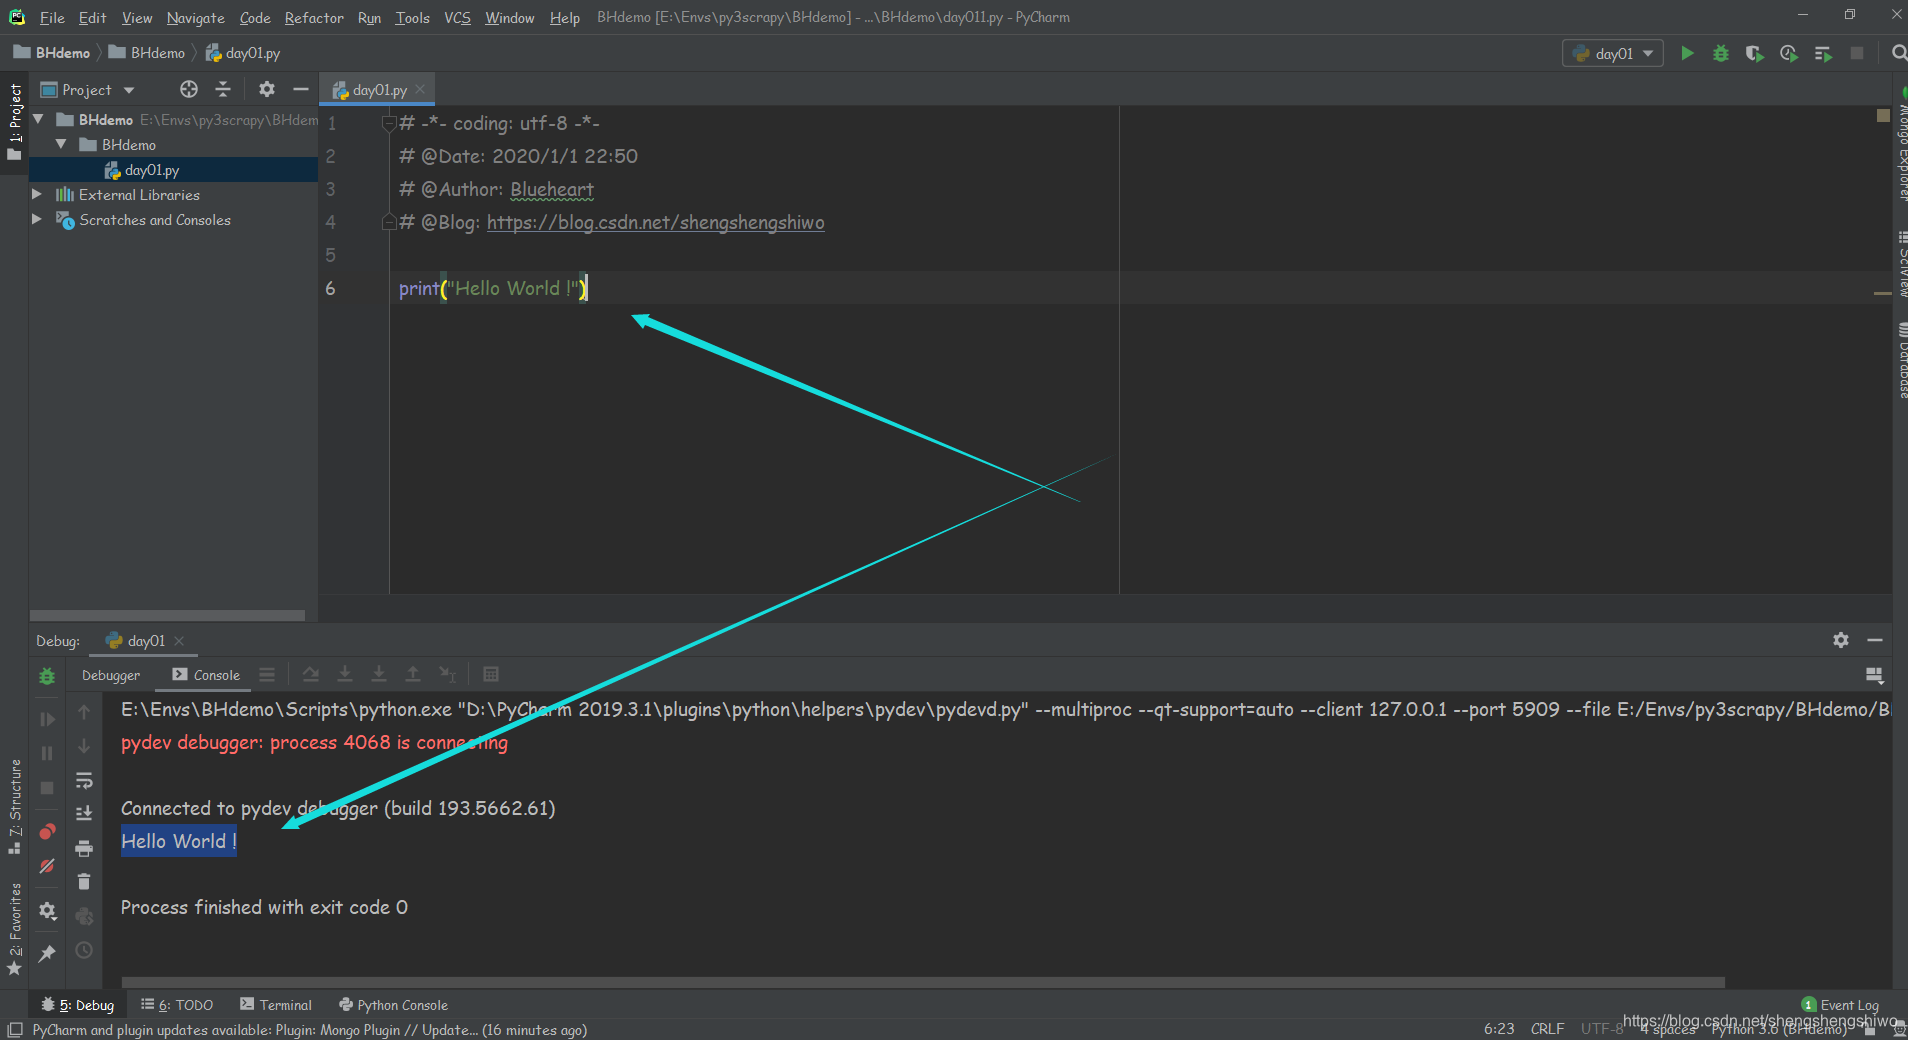
Task: Toggle the 7: Structure side tool button
Action: tap(14, 806)
